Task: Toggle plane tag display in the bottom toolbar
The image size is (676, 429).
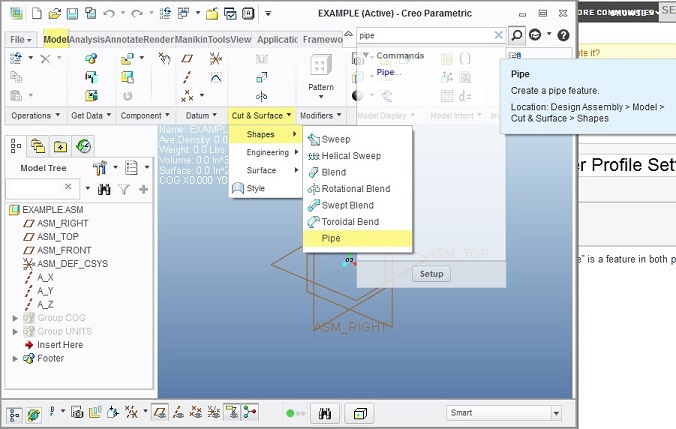Action: tap(232, 413)
